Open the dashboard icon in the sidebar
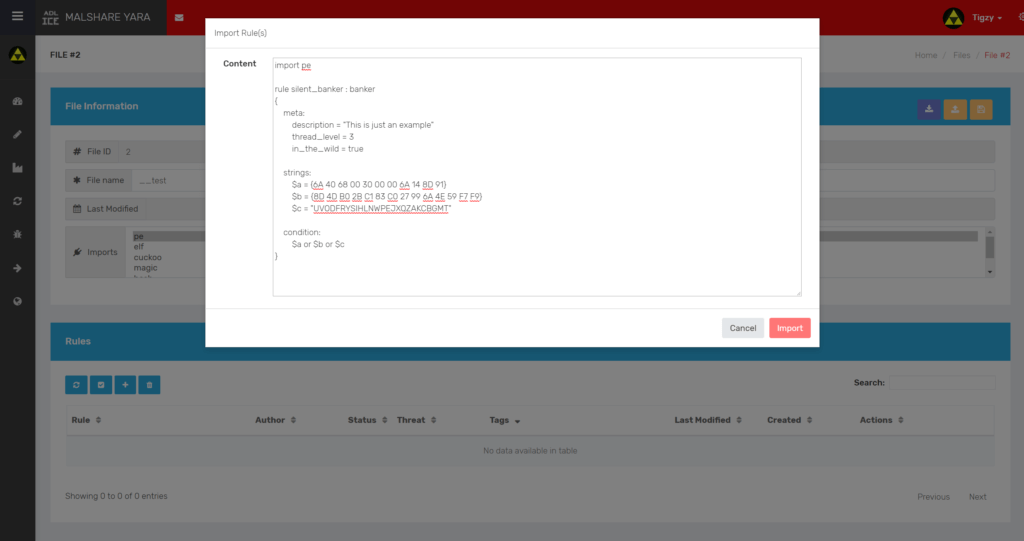The image size is (1024, 541). [17, 102]
